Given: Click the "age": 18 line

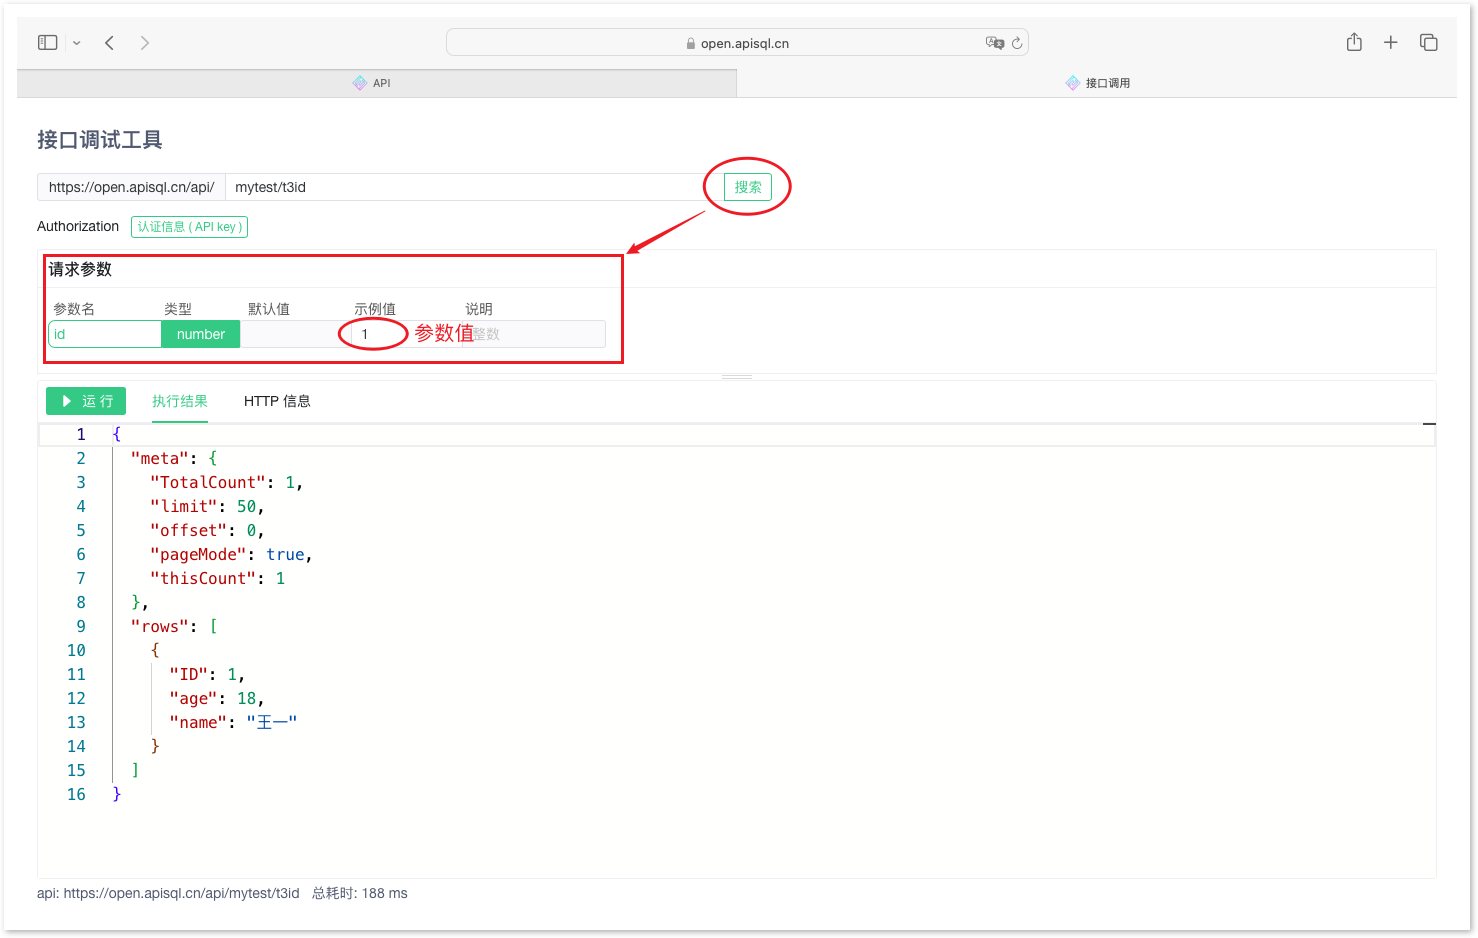Looking at the screenshot, I should 217,698.
